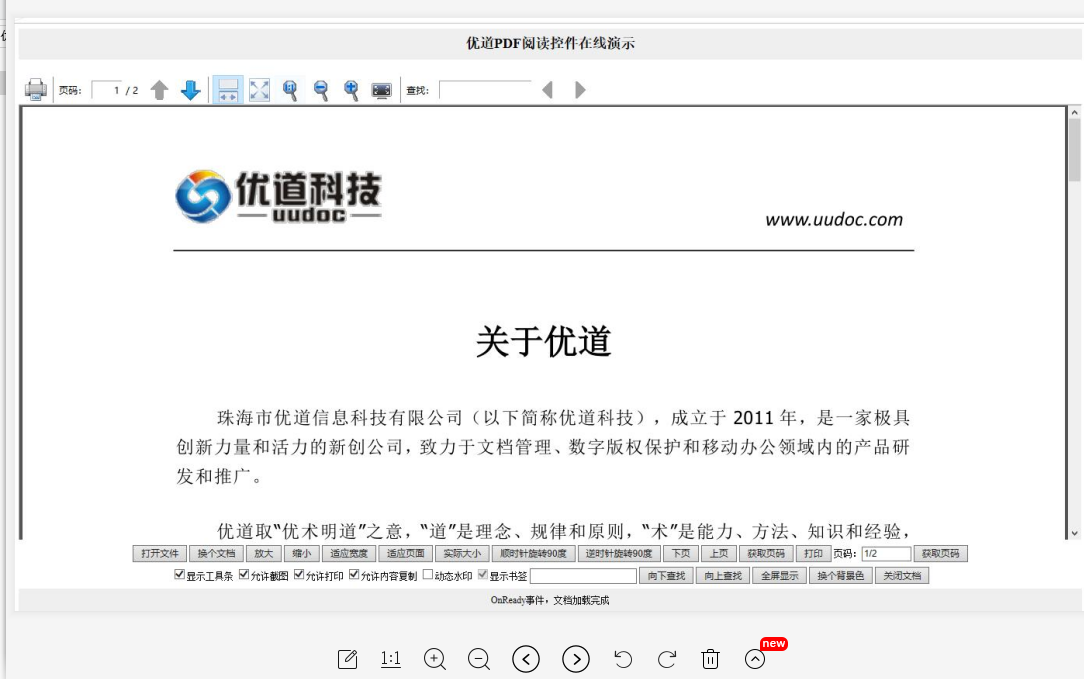The image size is (1084, 679).
Task: Click the 顺时针旋转90度 rotate button
Action: [535, 552]
